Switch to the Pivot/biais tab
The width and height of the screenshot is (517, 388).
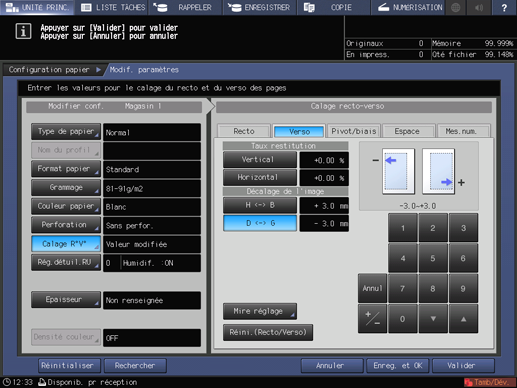(x=354, y=131)
